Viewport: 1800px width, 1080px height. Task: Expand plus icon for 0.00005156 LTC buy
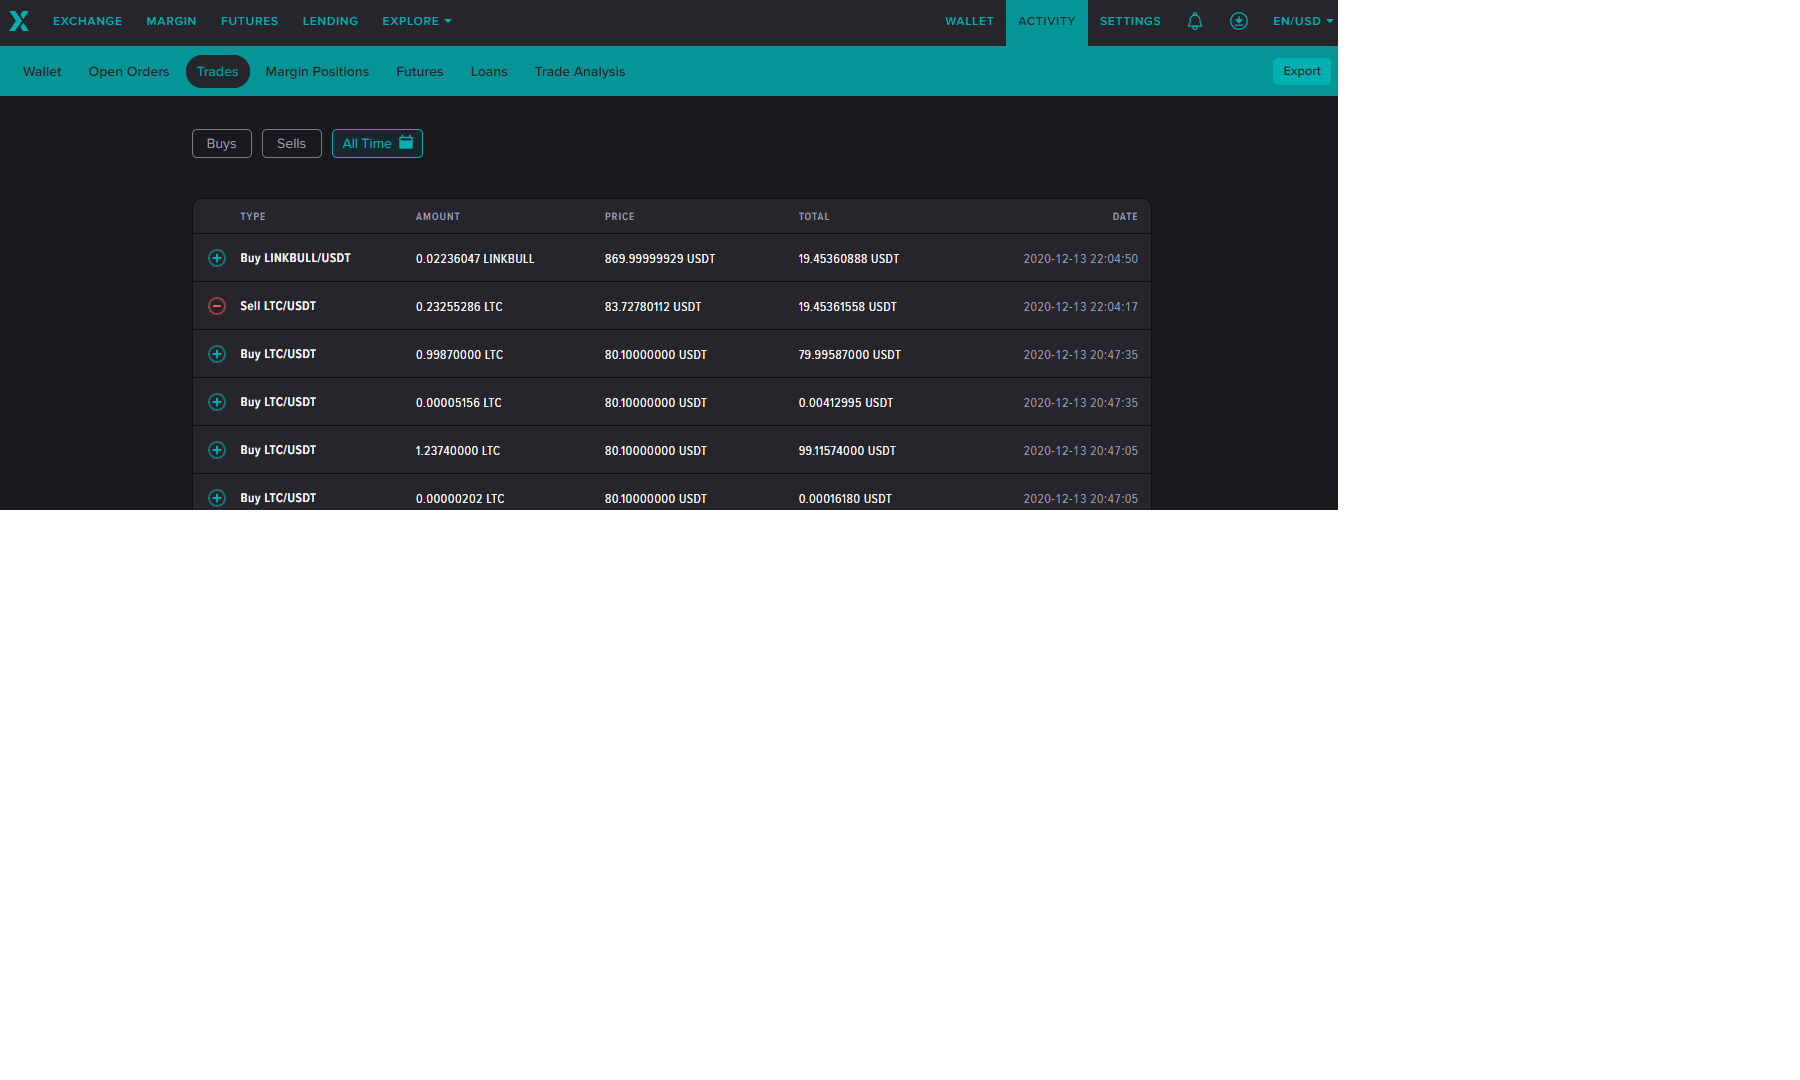click(217, 402)
